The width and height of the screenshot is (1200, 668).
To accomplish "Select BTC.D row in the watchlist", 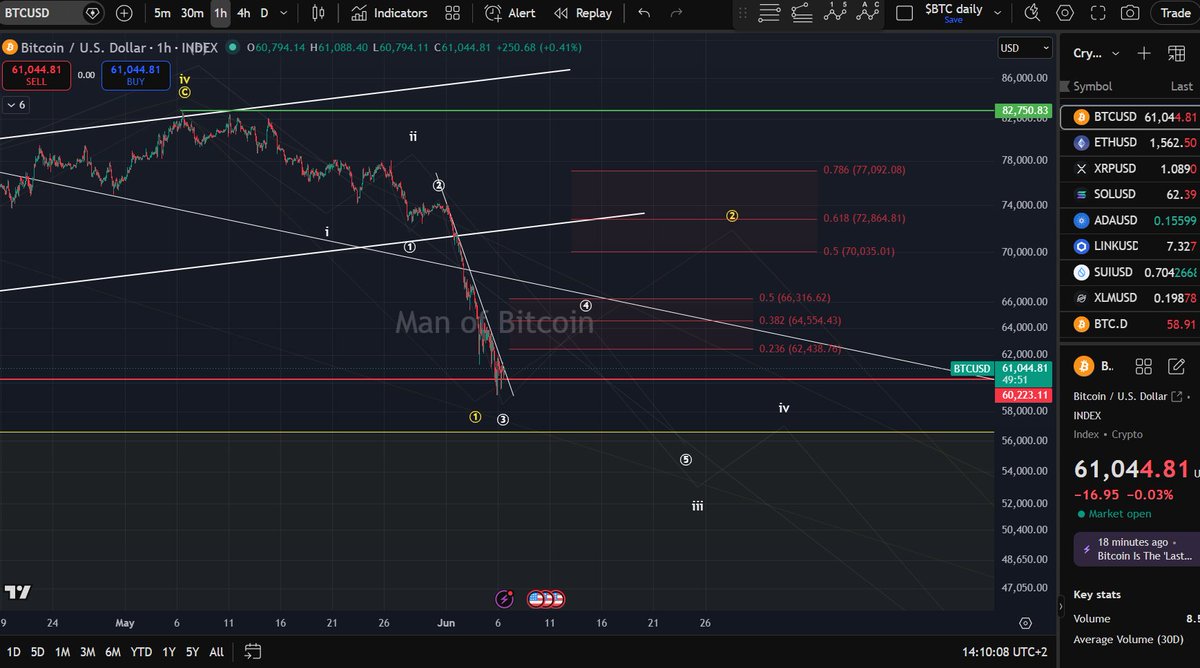I will [1130, 324].
